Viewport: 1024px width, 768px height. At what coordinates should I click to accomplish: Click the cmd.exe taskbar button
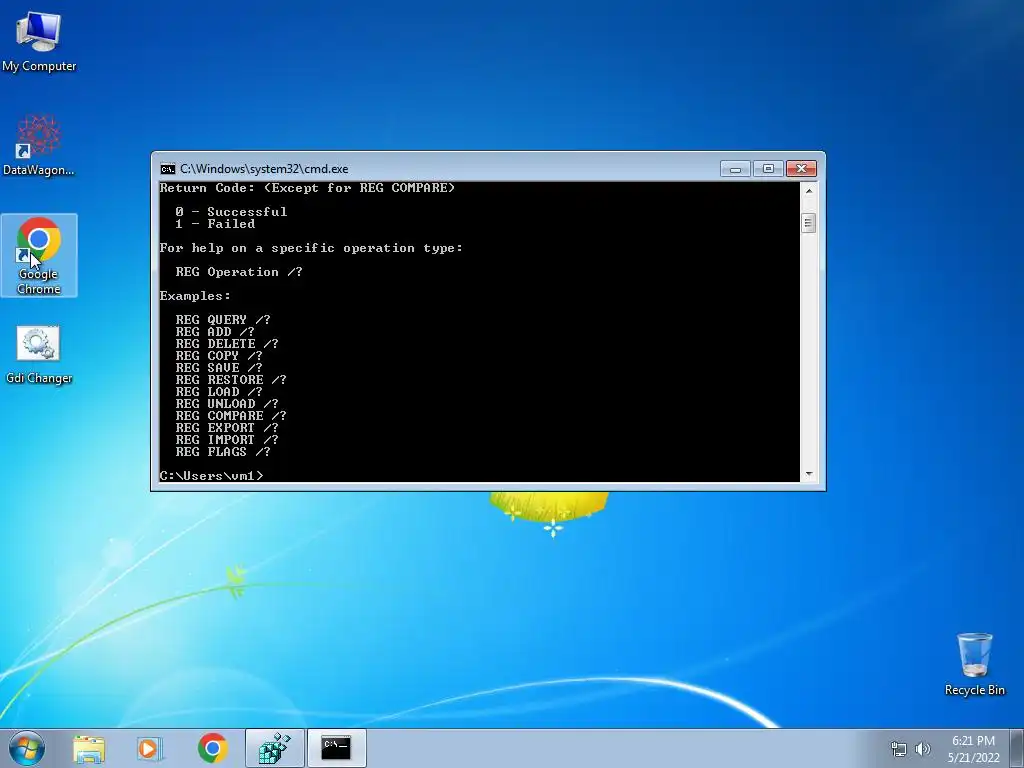(336, 748)
